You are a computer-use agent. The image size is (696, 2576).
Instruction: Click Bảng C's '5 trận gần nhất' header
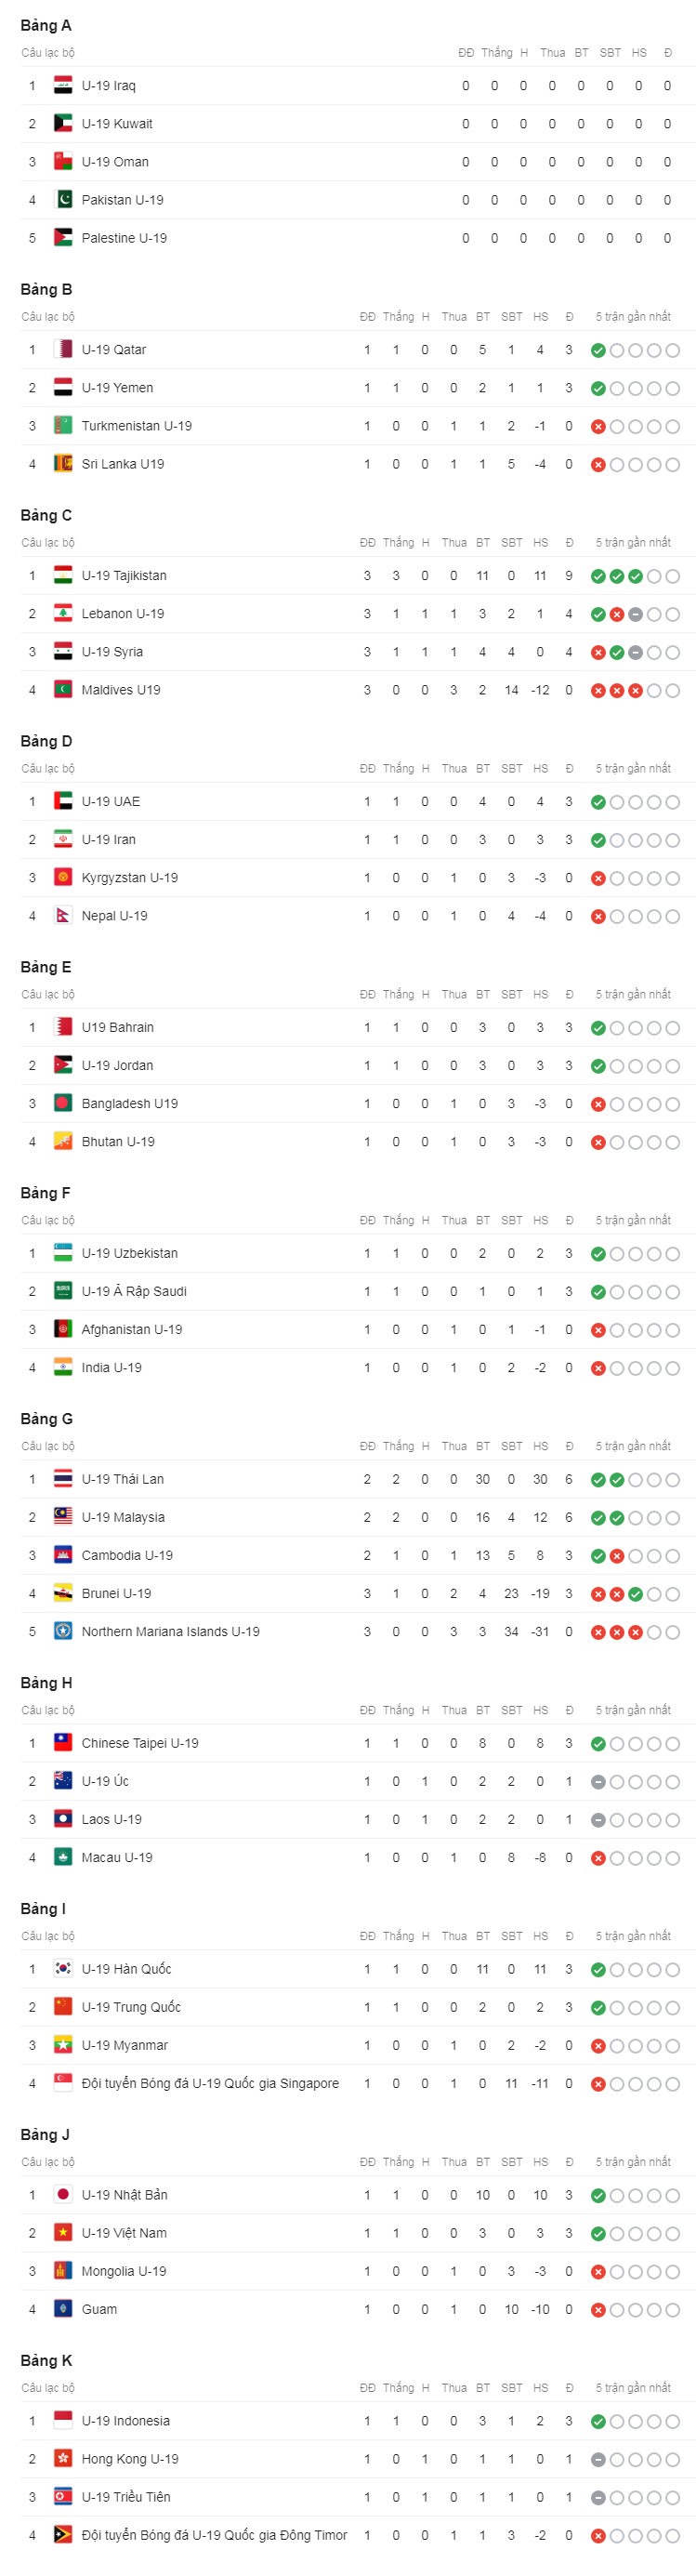(x=633, y=543)
